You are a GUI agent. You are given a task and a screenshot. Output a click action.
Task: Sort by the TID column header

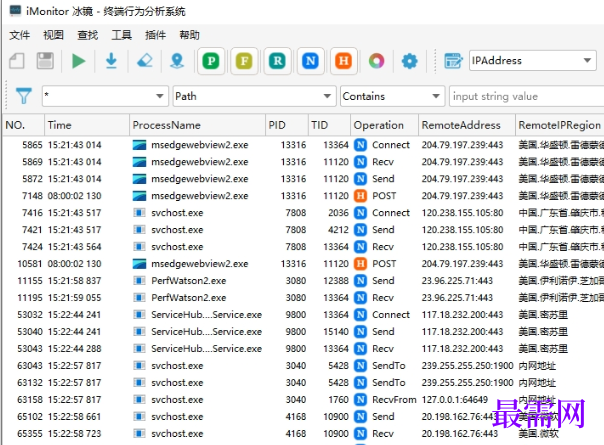click(x=329, y=125)
